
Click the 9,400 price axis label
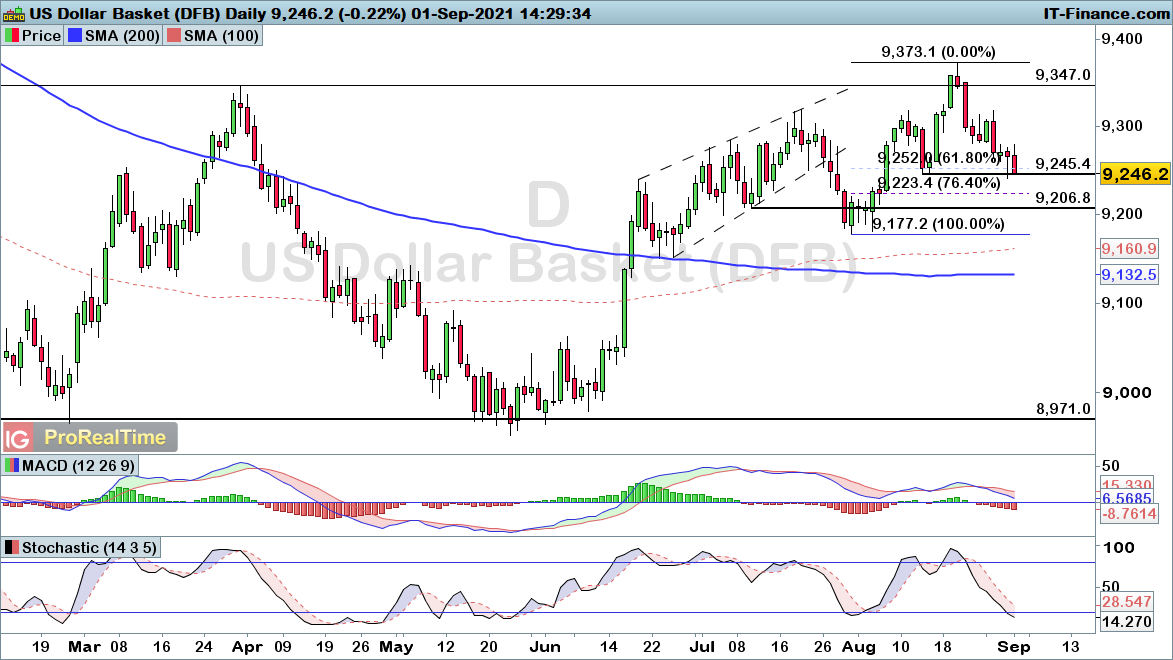(x=1123, y=38)
